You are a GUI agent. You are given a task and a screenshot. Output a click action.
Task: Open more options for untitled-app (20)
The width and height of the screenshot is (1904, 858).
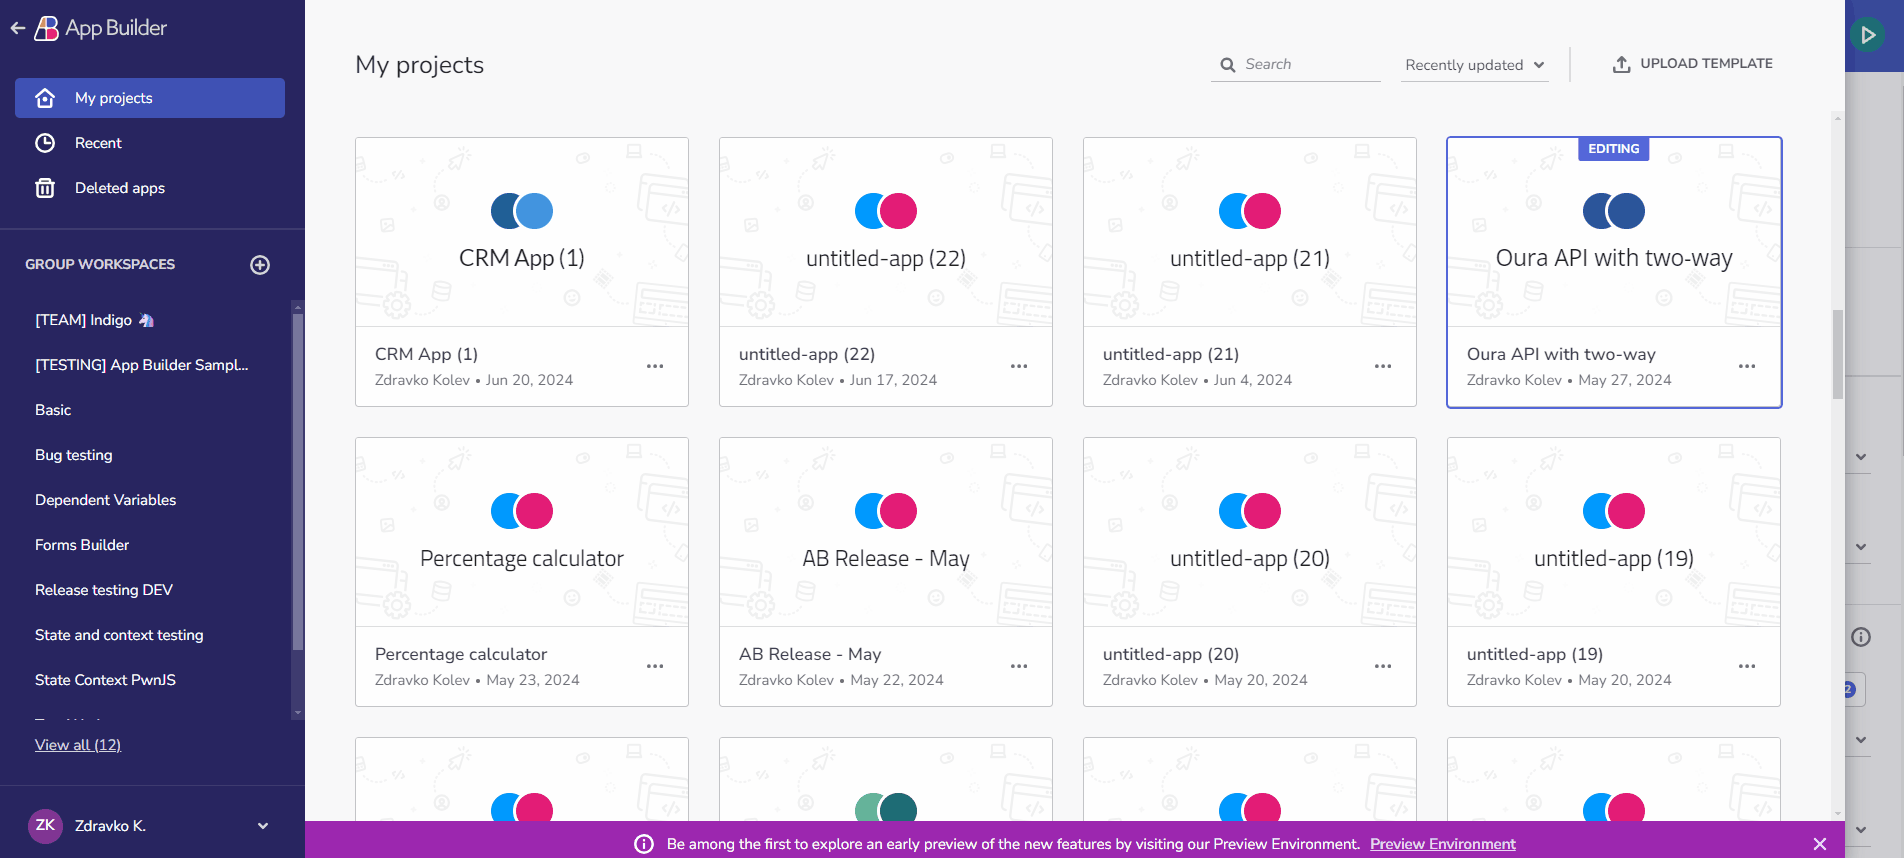(1383, 666)
